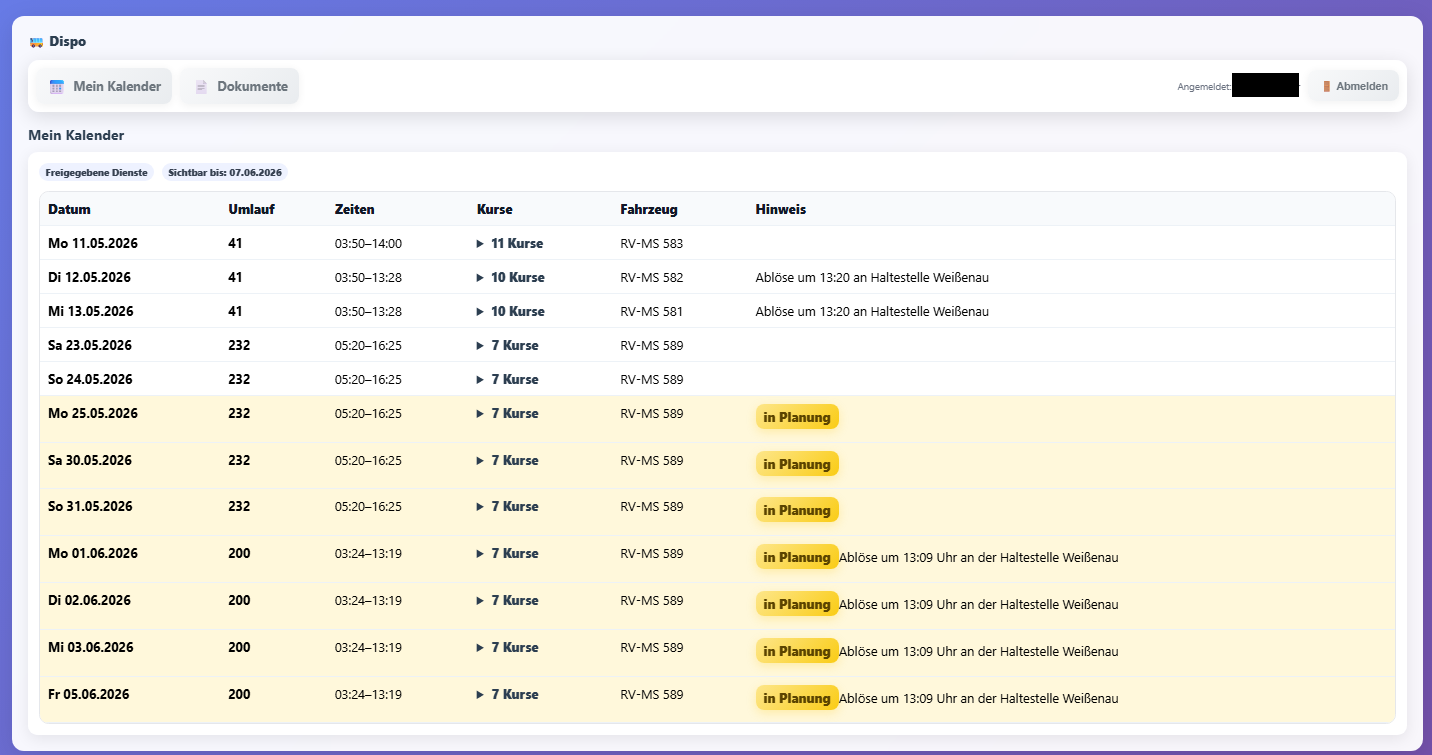Click the Kurse column header
The image size is (1432, 755).
(x=494, y=209)
